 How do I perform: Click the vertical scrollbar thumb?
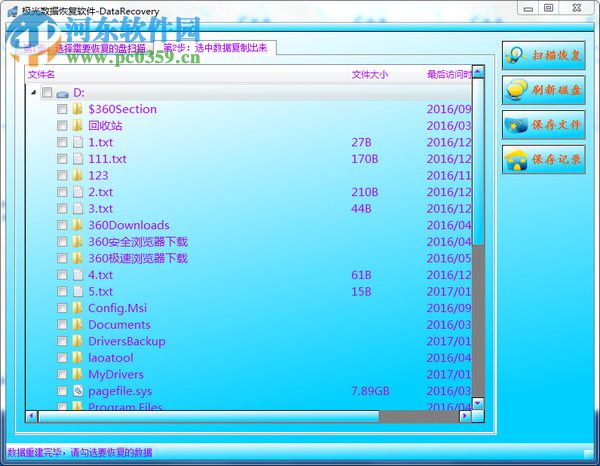[x=478, y=161]
